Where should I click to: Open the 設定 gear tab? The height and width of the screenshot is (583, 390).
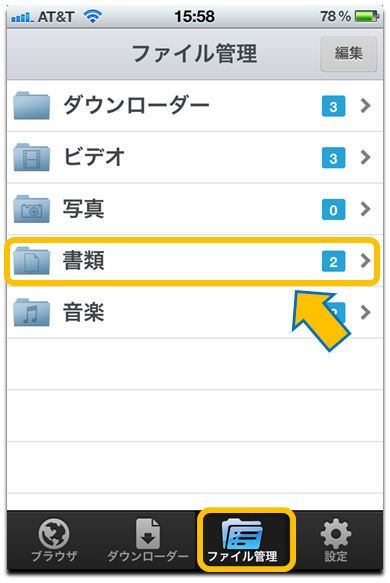click(336, 540)
